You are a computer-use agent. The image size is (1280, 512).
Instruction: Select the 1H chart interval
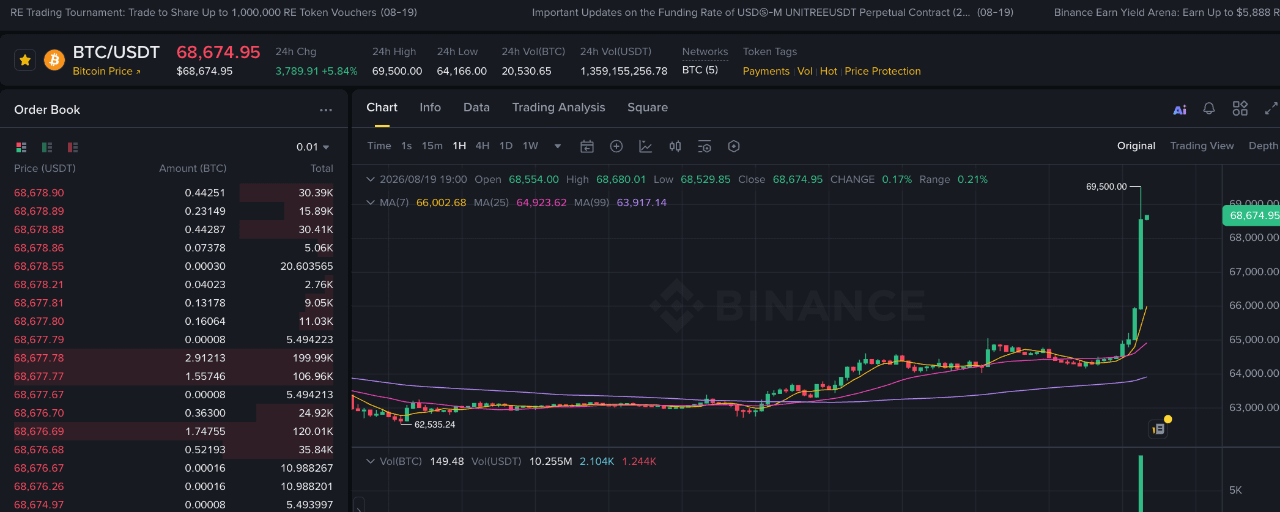click(x=459, y=146)
